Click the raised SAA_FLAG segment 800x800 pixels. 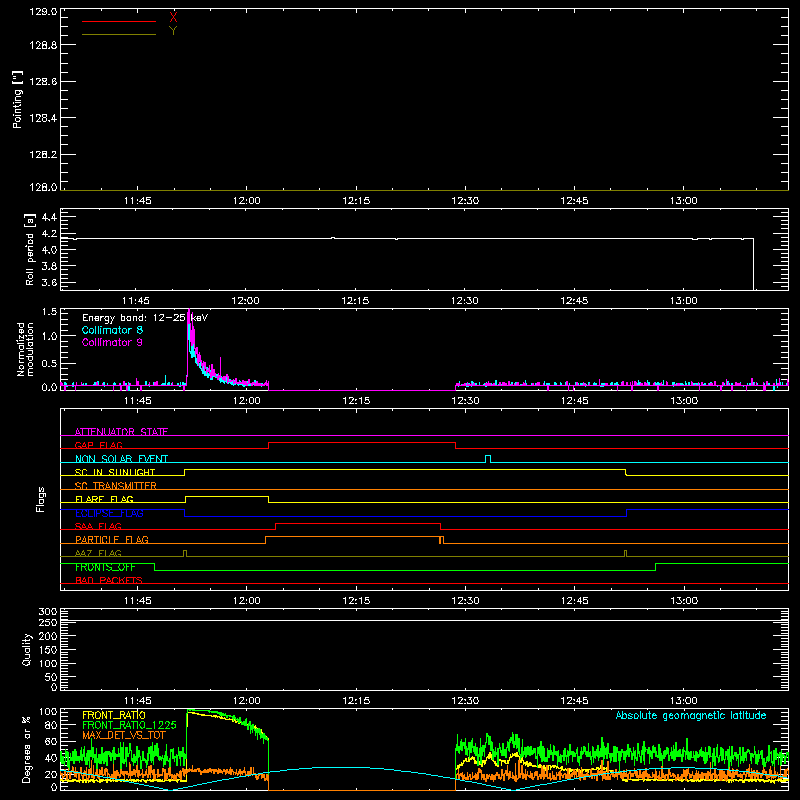358,523
